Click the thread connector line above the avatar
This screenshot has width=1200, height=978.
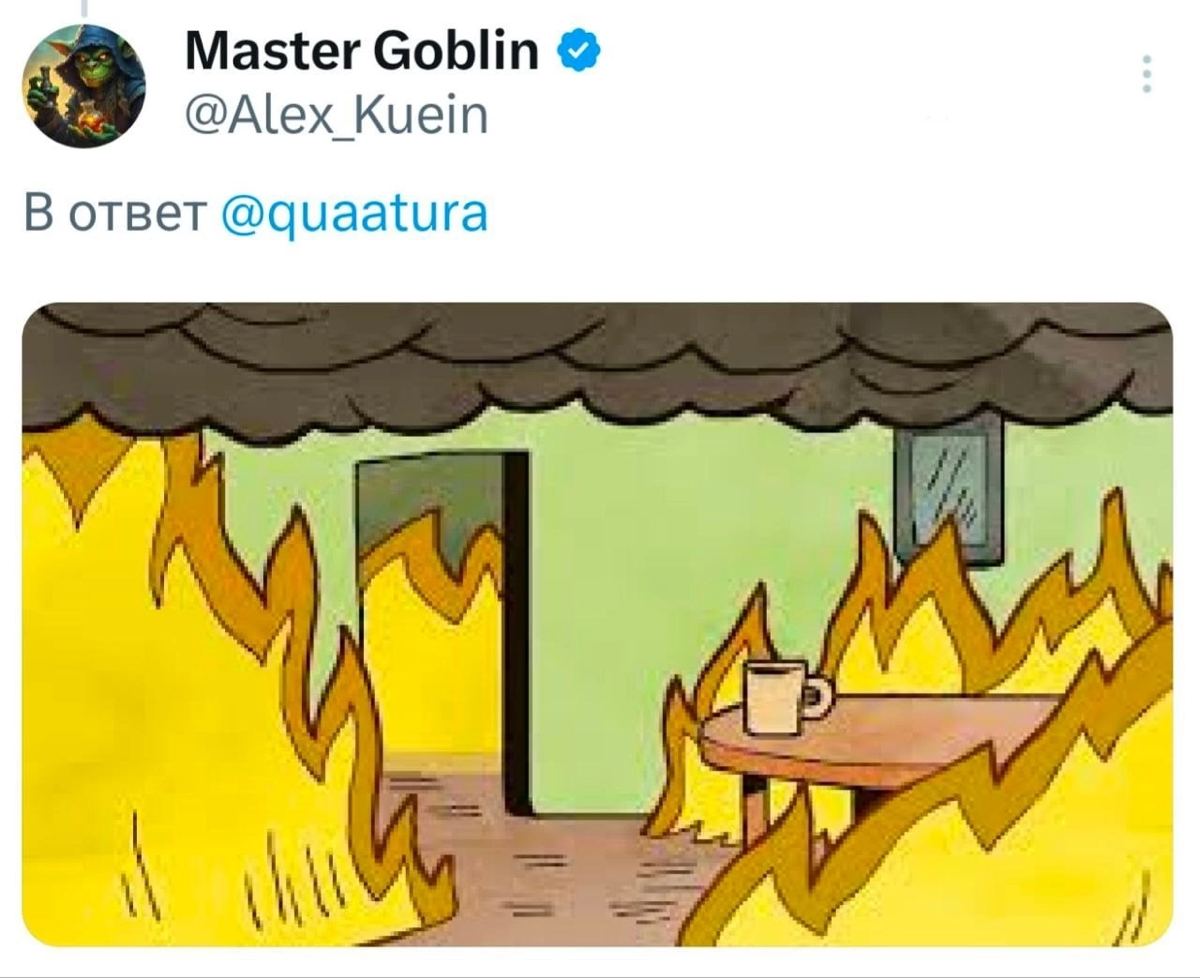click(84, 8)
